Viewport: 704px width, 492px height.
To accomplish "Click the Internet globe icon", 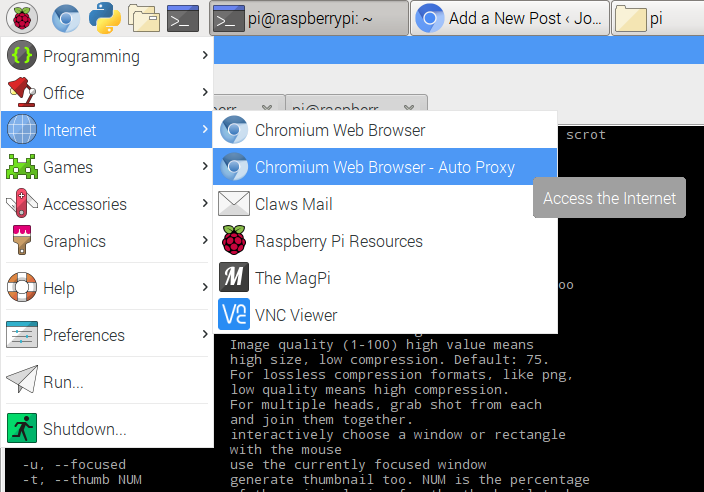I will [22, 129].
